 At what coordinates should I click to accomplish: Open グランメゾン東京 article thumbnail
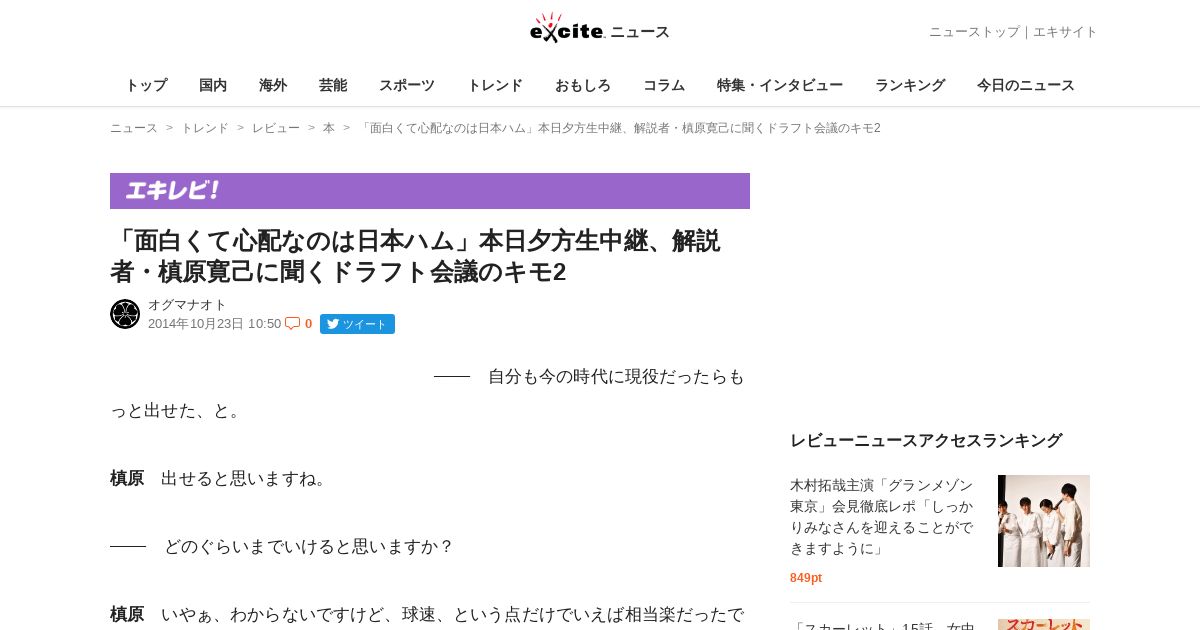point(1044,521)
